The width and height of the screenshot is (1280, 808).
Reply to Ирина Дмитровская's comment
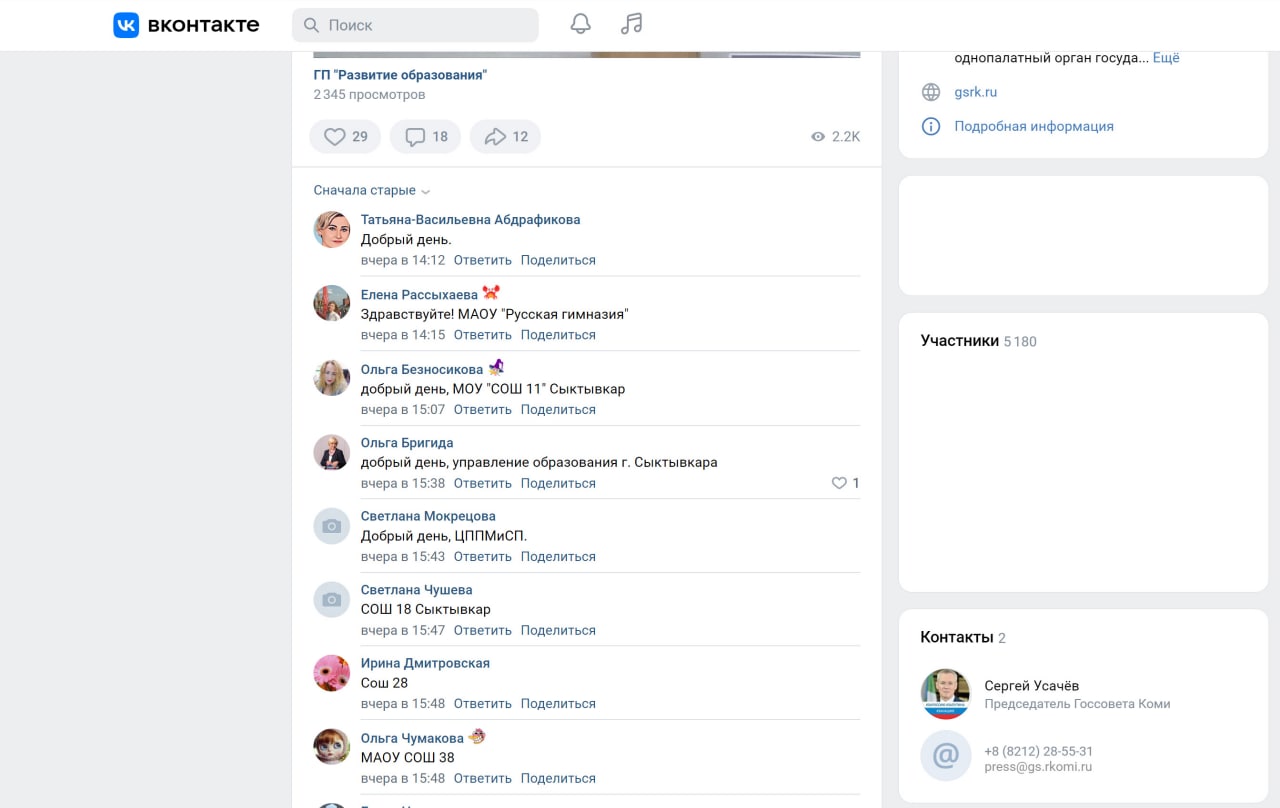point(483,703)
